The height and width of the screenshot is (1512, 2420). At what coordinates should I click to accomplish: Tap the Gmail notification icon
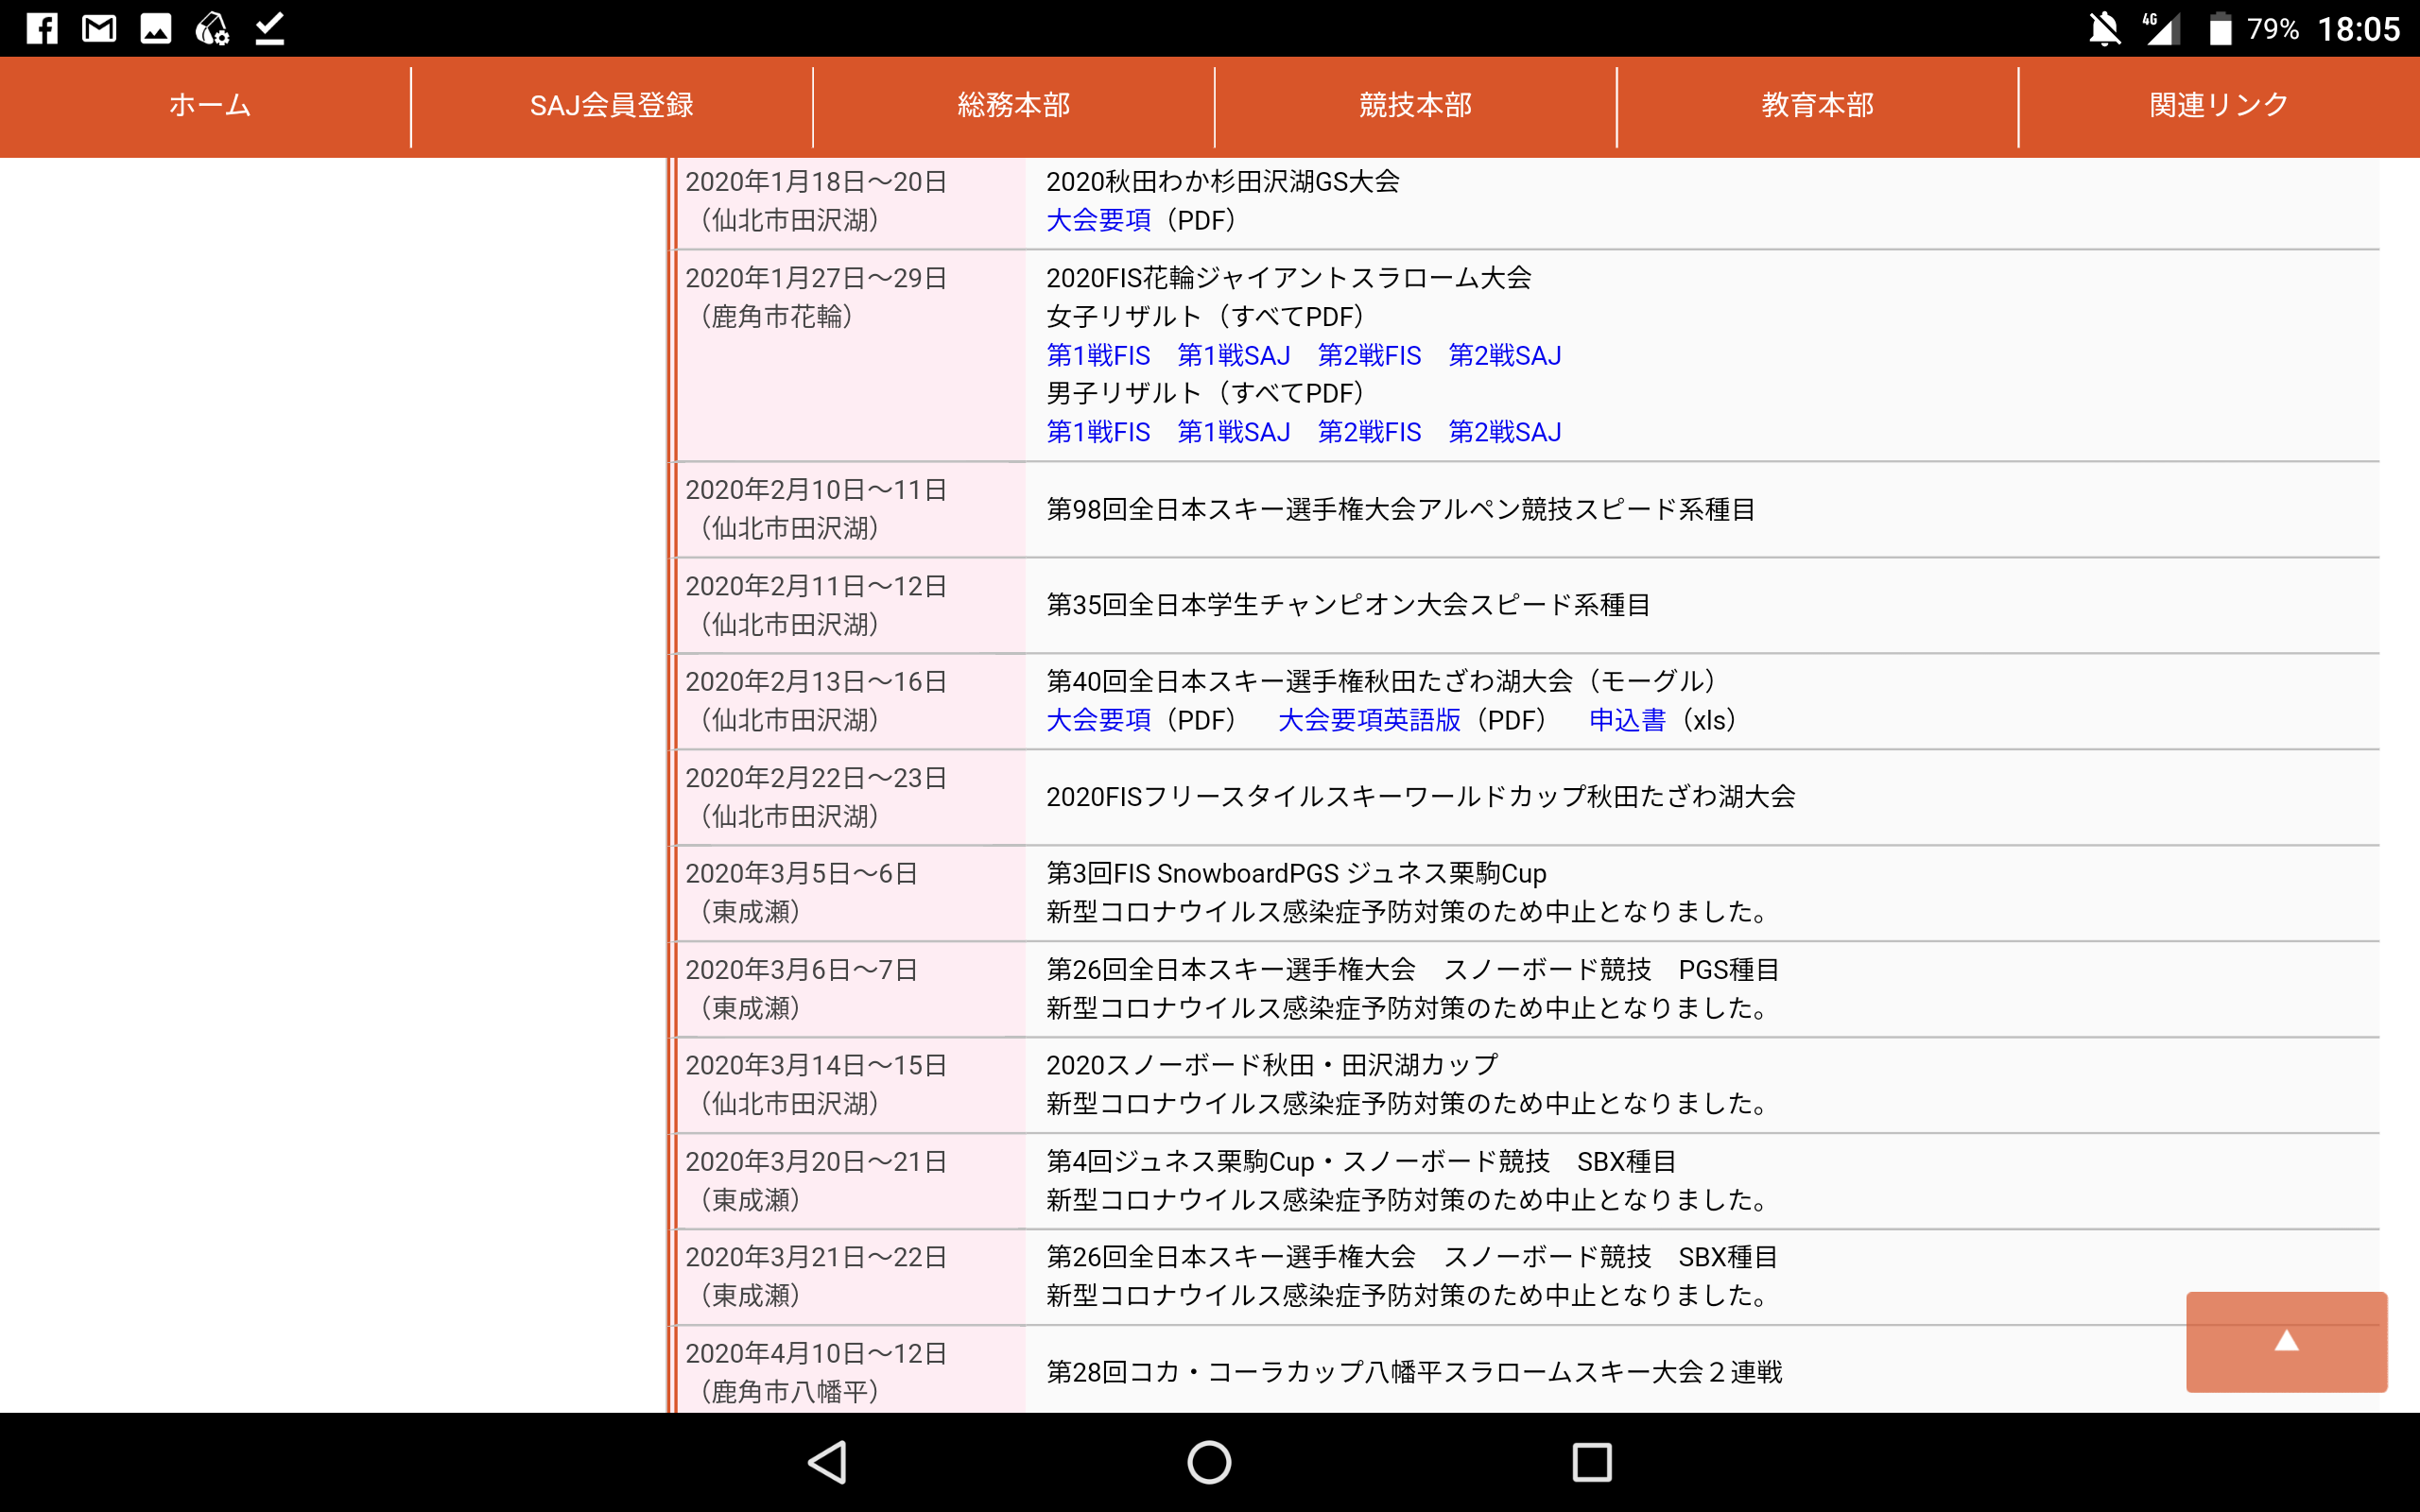98,28
